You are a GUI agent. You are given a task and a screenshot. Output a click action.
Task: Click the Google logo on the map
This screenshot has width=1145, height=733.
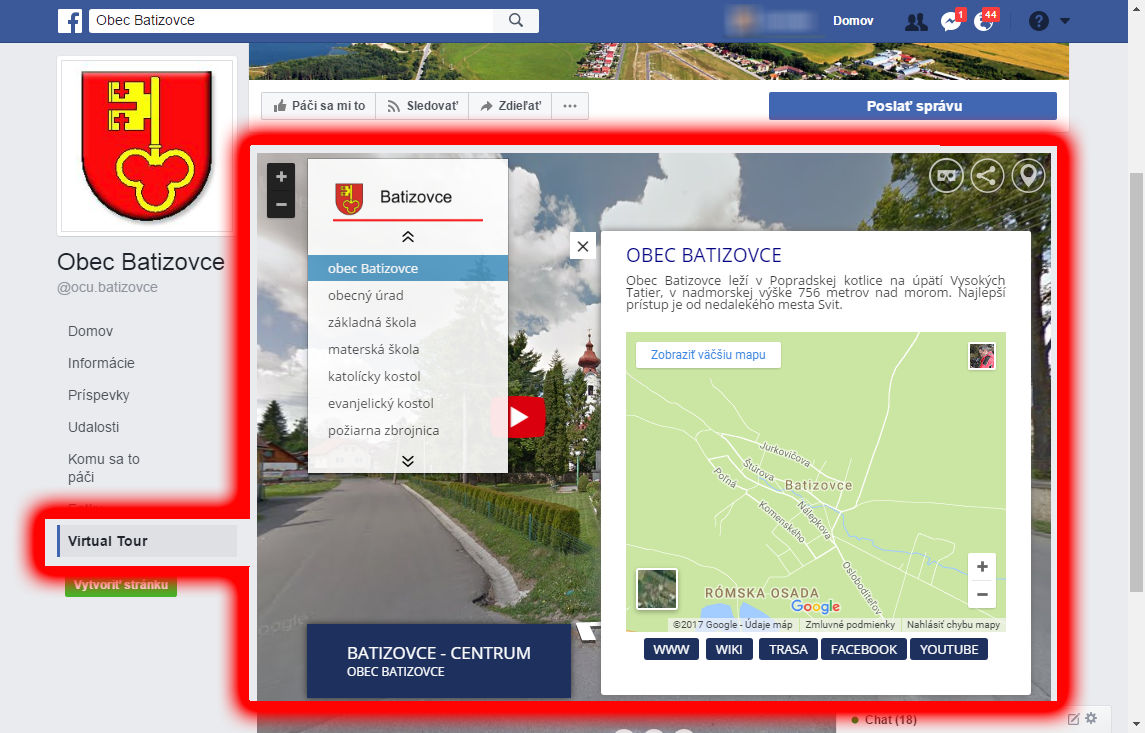point(816,606)
